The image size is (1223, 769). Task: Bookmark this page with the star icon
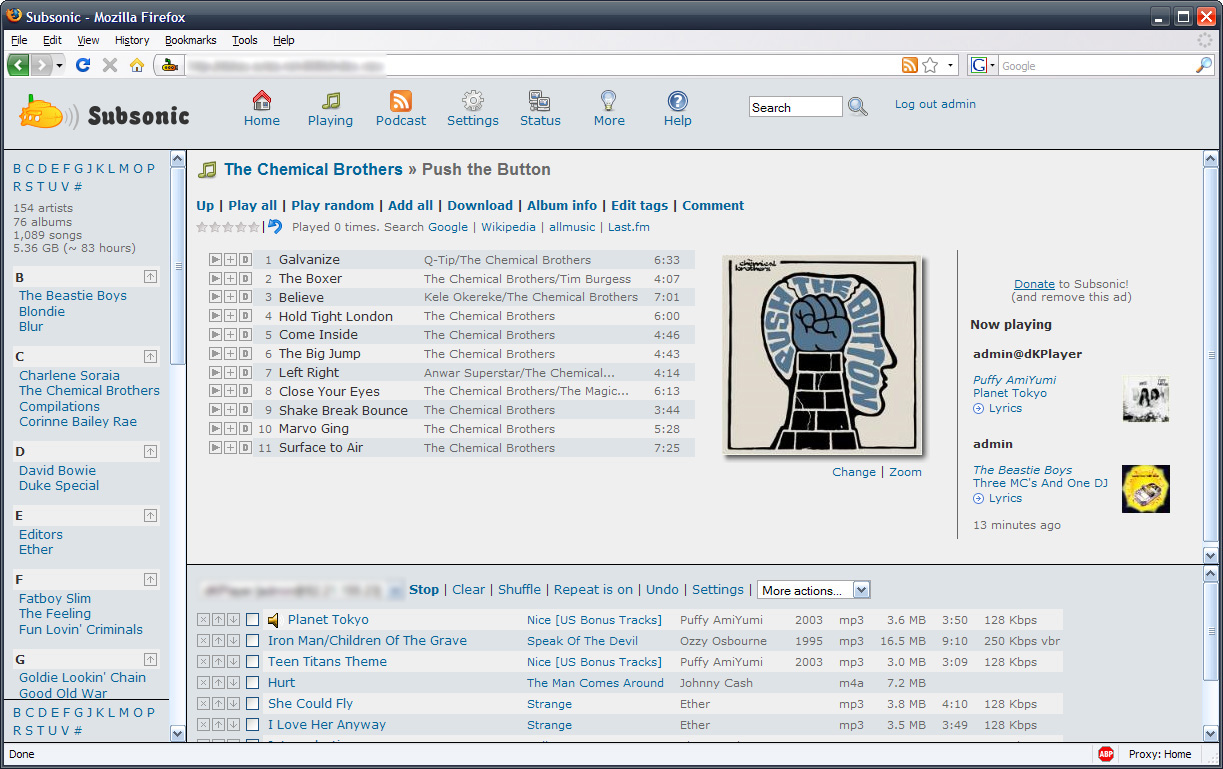pos(930,65)
